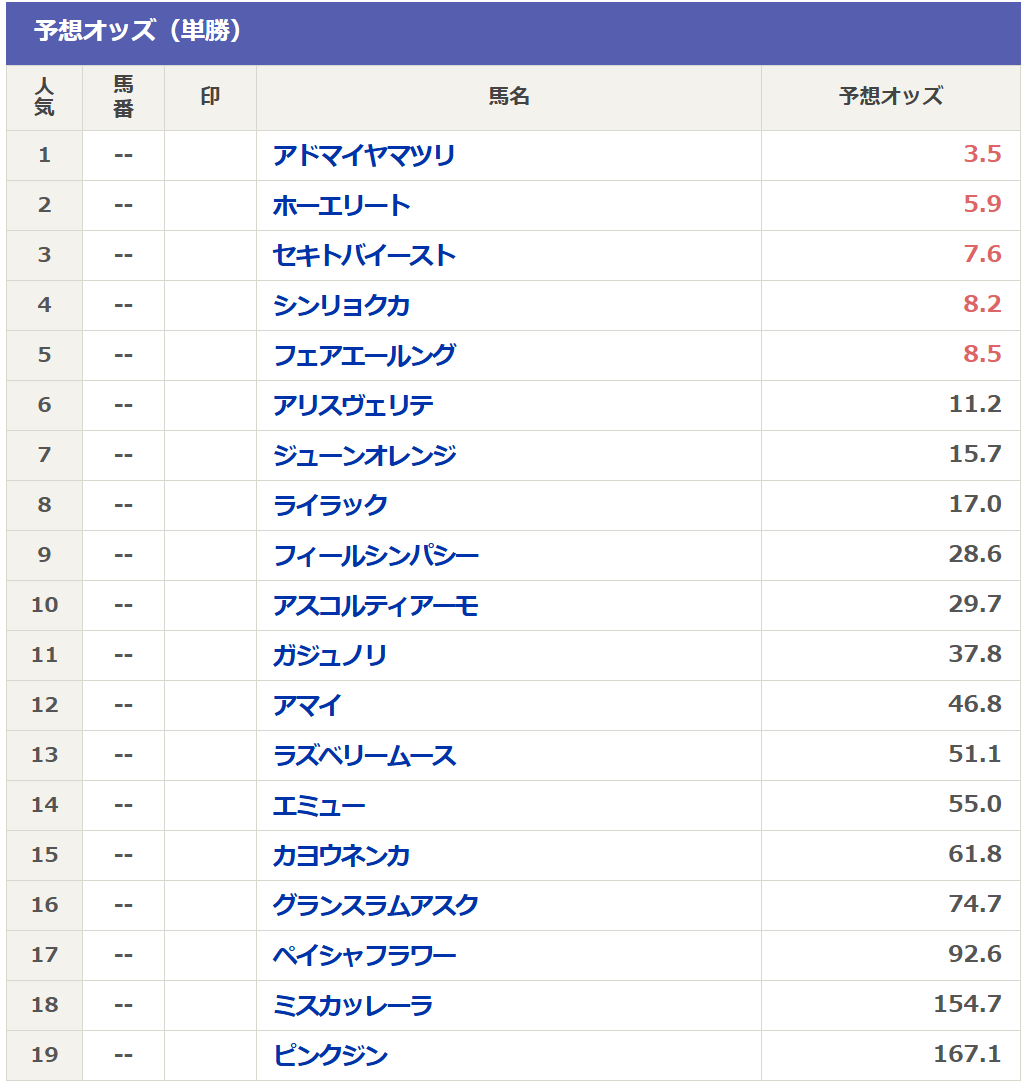This screenshot has height=1087, width=1029.
Task: Click the 予想オッズ column header
Action: coord(890,97)
